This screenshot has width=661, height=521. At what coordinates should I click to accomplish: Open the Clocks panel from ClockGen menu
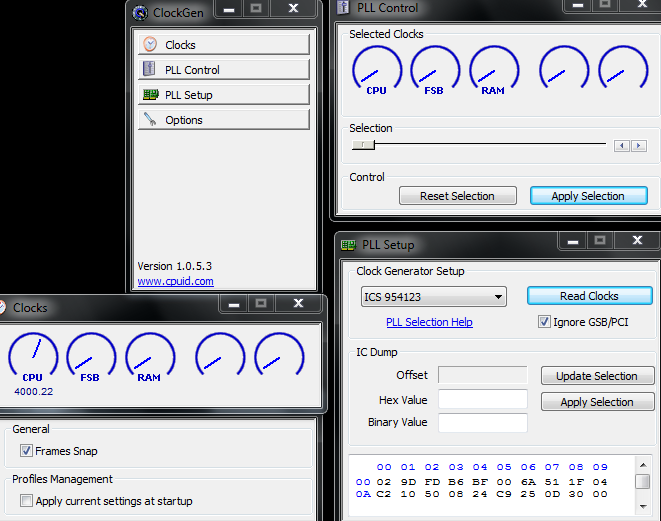224,45
